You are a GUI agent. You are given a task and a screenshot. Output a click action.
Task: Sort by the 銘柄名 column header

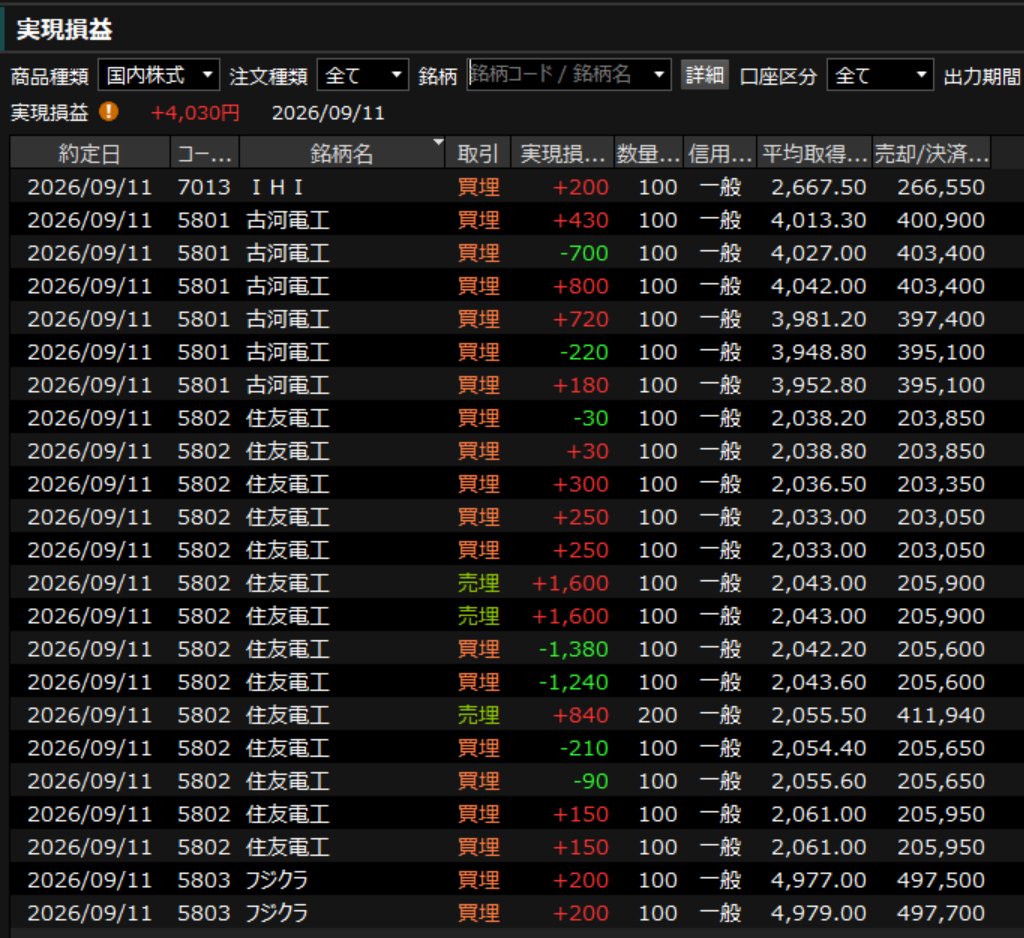pyautogui.click(x=342, y=154)
